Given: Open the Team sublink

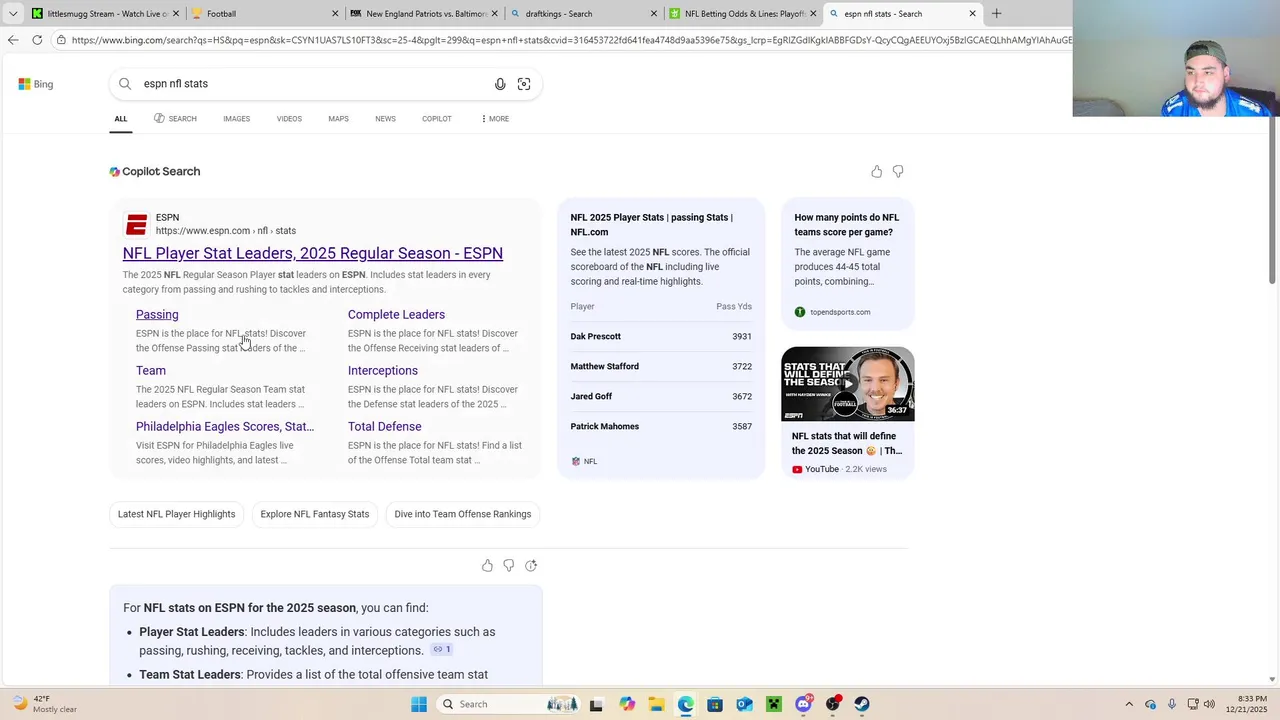Looking at the screenshot, I should pyautogui.click(x=151, y=371).
